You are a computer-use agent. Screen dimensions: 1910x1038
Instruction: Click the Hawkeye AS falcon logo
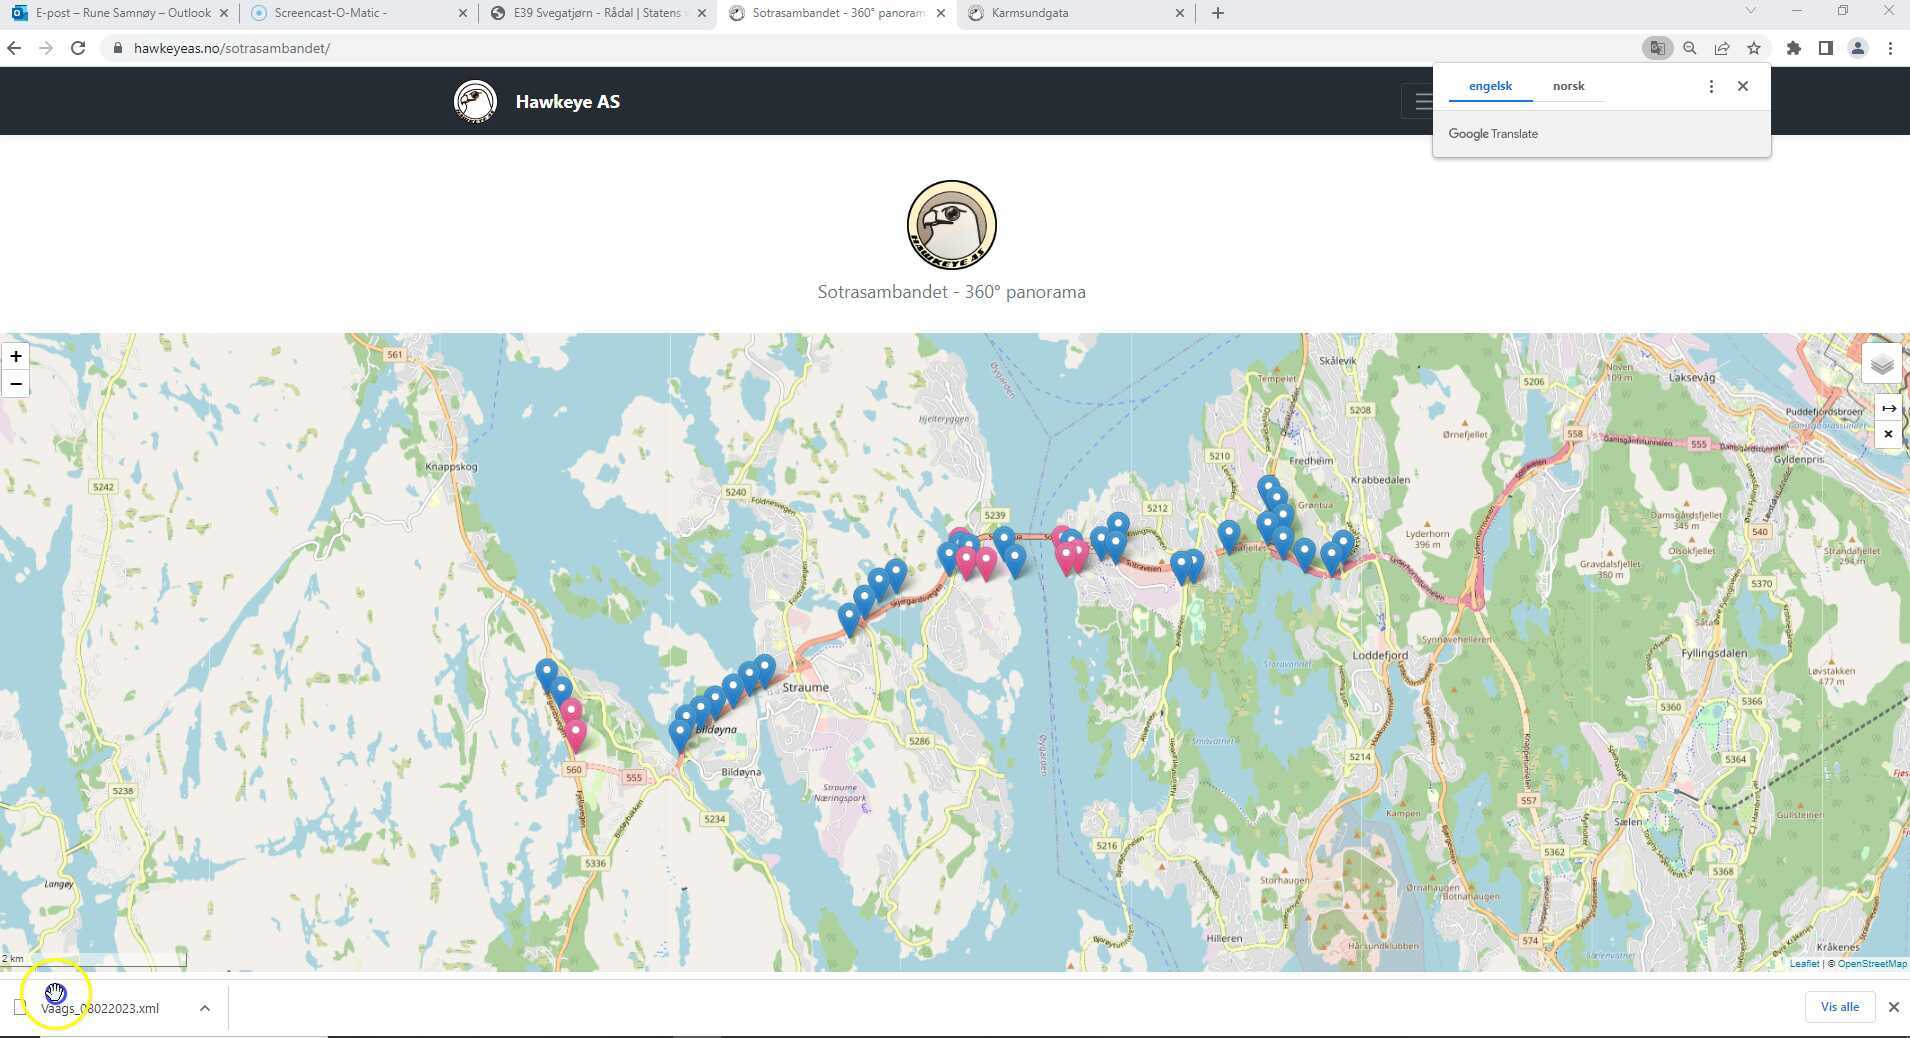(x=476, y=101)
